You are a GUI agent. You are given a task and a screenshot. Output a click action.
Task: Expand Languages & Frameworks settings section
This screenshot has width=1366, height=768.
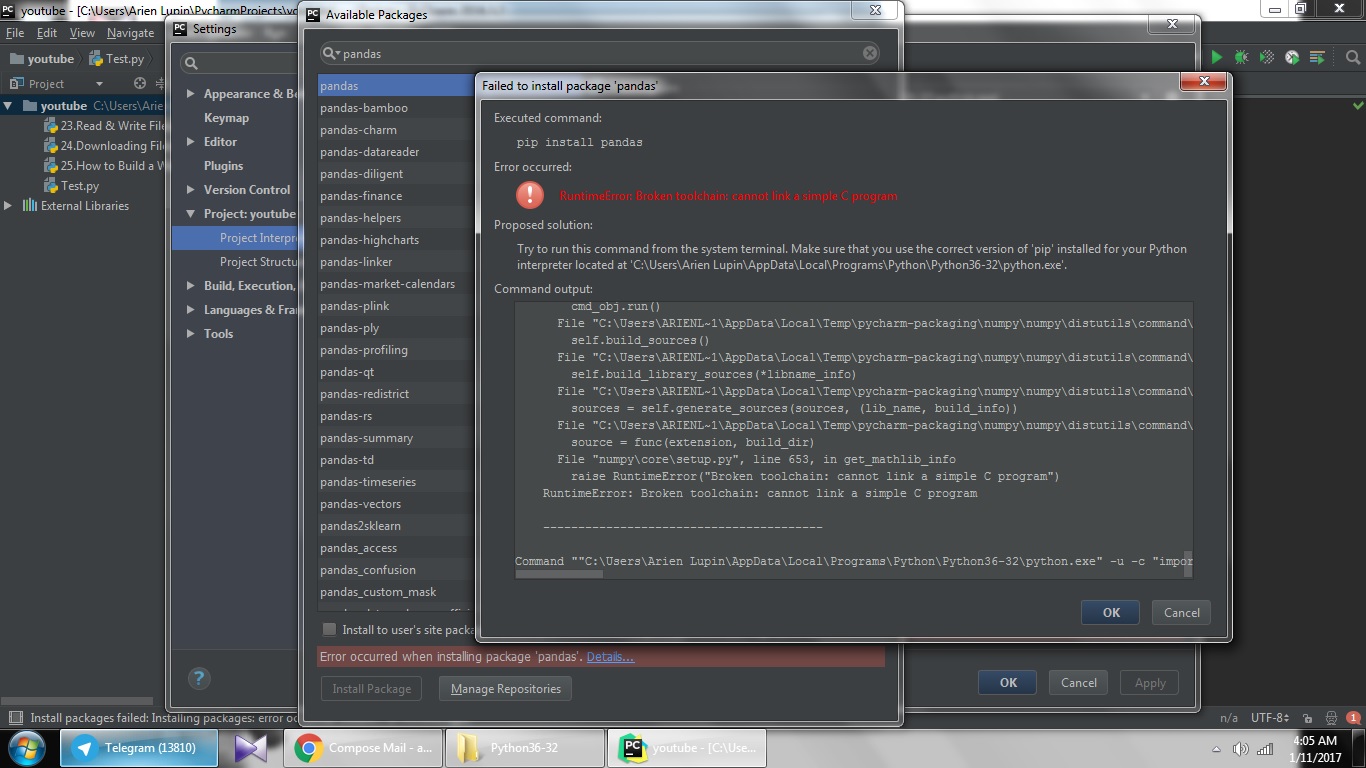point(191,309)
